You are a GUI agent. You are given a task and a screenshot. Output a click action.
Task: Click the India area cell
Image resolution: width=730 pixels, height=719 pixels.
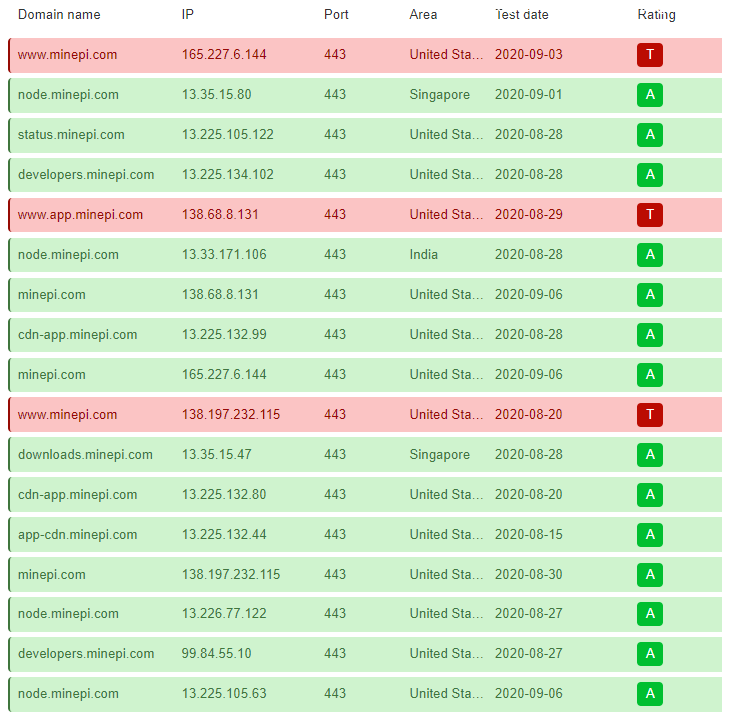click(424, 255)
